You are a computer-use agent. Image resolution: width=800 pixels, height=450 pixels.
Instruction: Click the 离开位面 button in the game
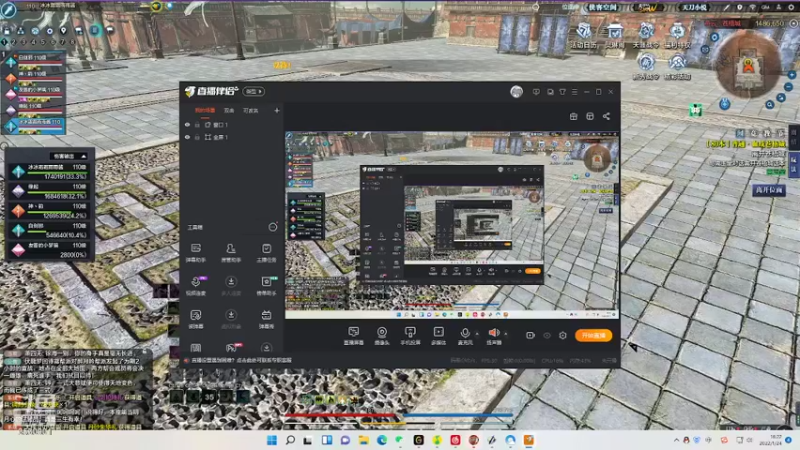point(769,190)
